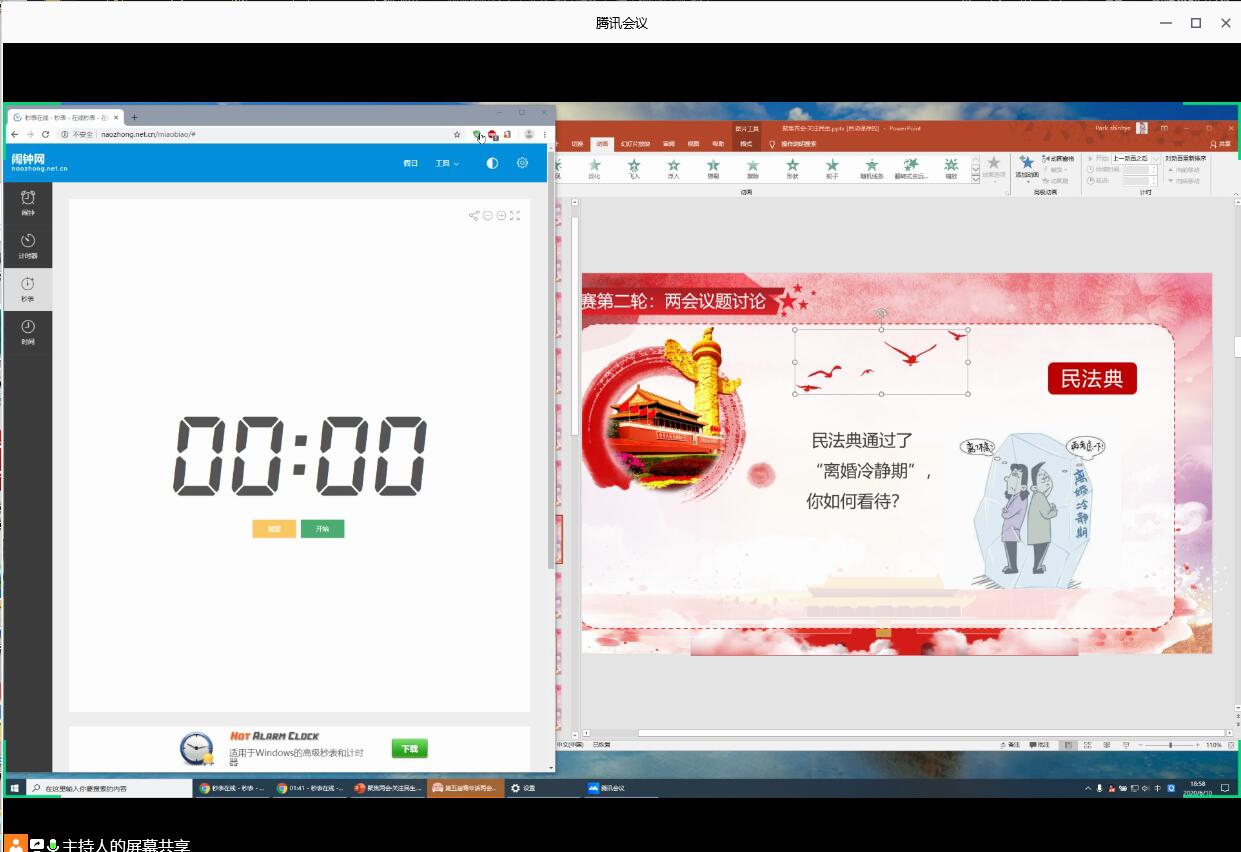Click the 共享 (Share) button in PowerPoint

(x=1220, y=144)
